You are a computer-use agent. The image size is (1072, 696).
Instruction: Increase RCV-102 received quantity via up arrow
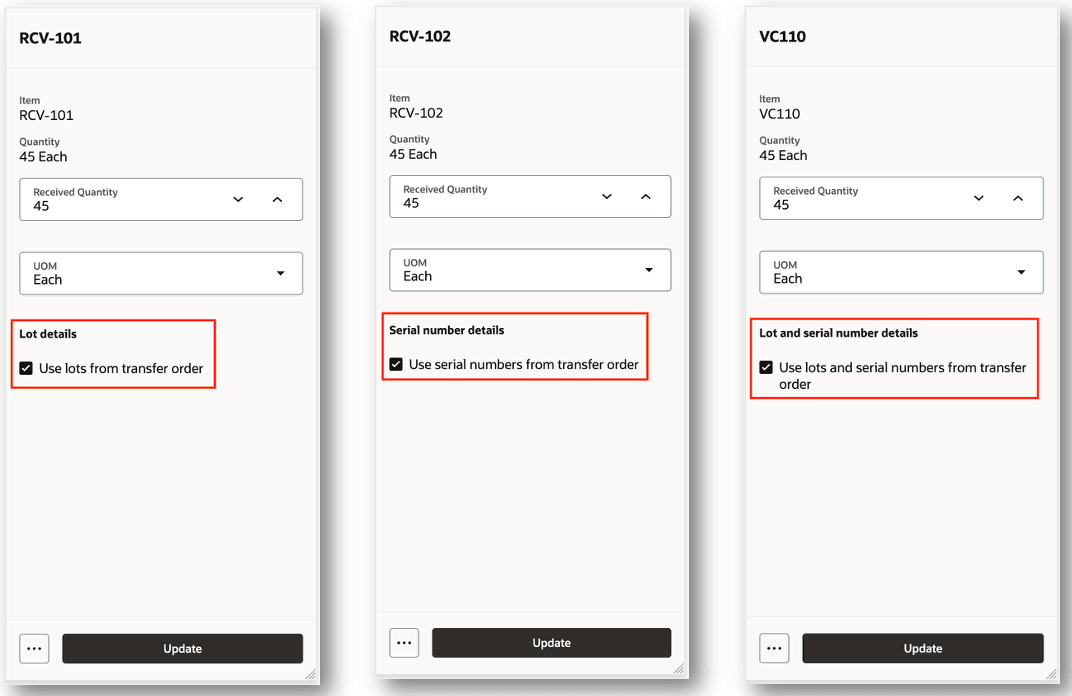[x=646, y=197]
